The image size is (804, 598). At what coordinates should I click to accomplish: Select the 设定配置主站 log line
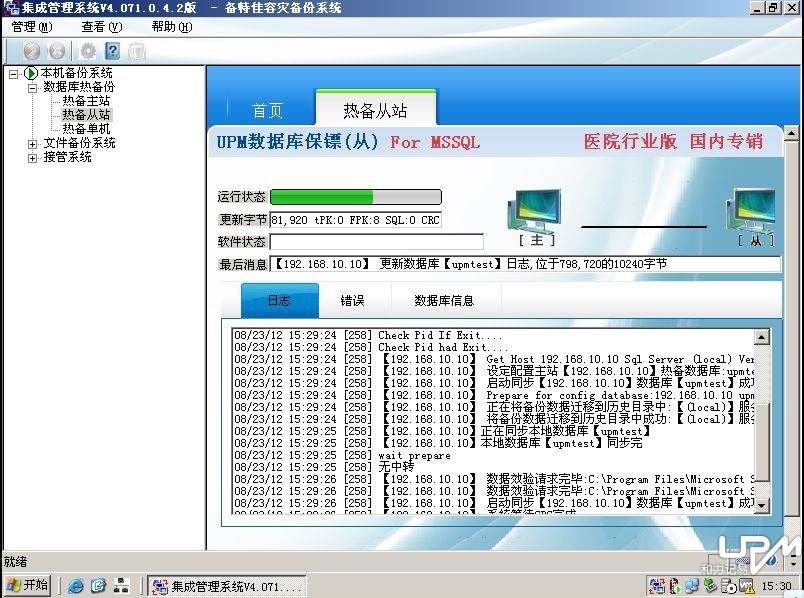pos(494,371)
